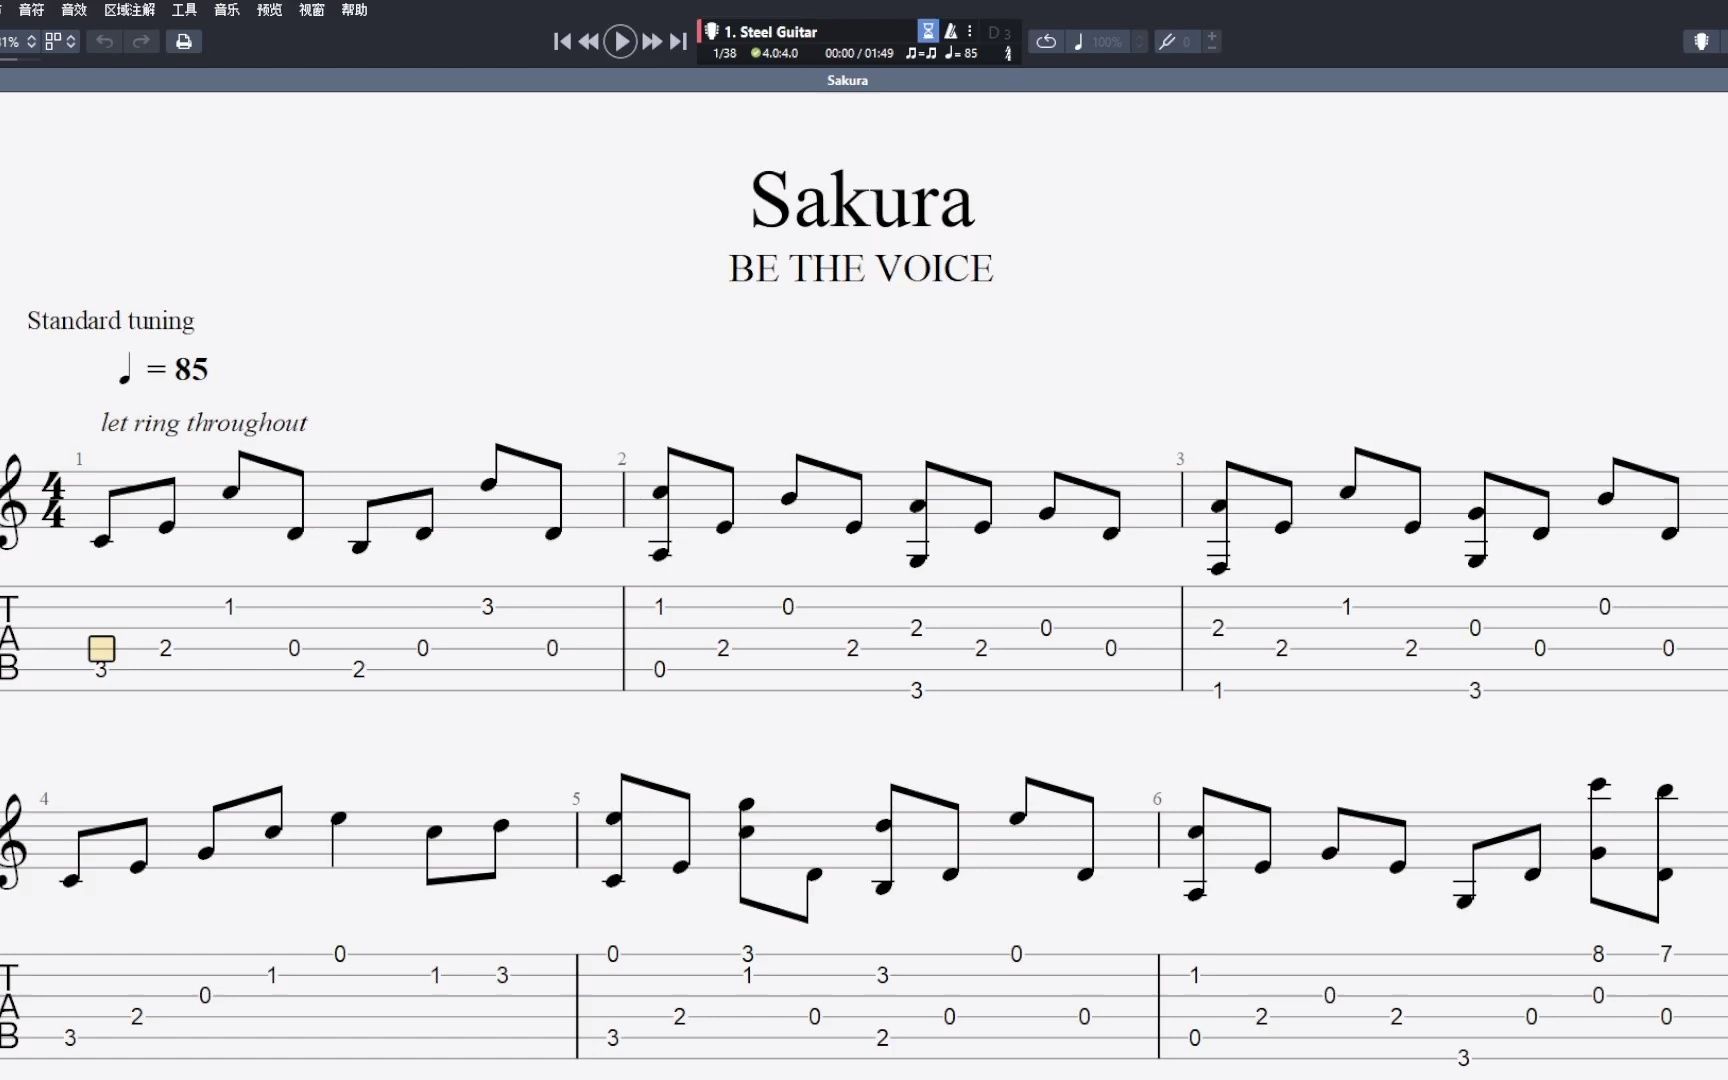The image size is (1728, 1080).
Task: Enable loop playback
Action: (x=1046, y=41)
